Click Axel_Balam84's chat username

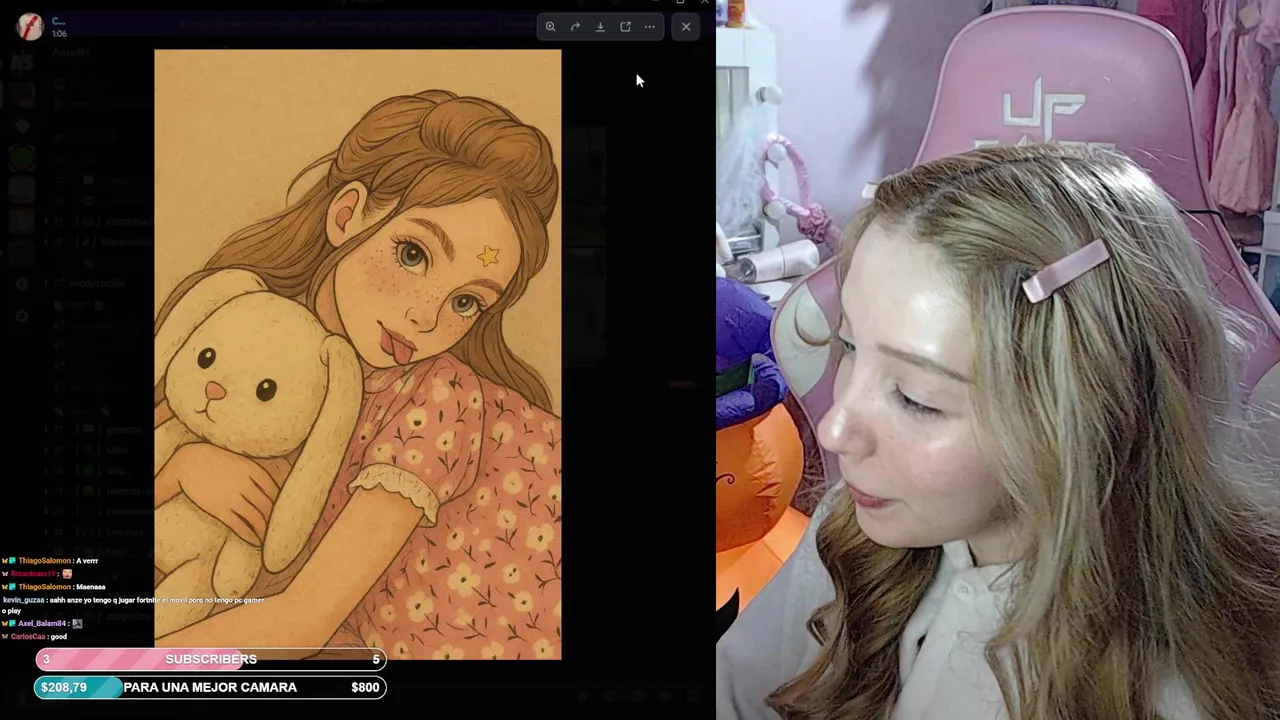point(42,623)
